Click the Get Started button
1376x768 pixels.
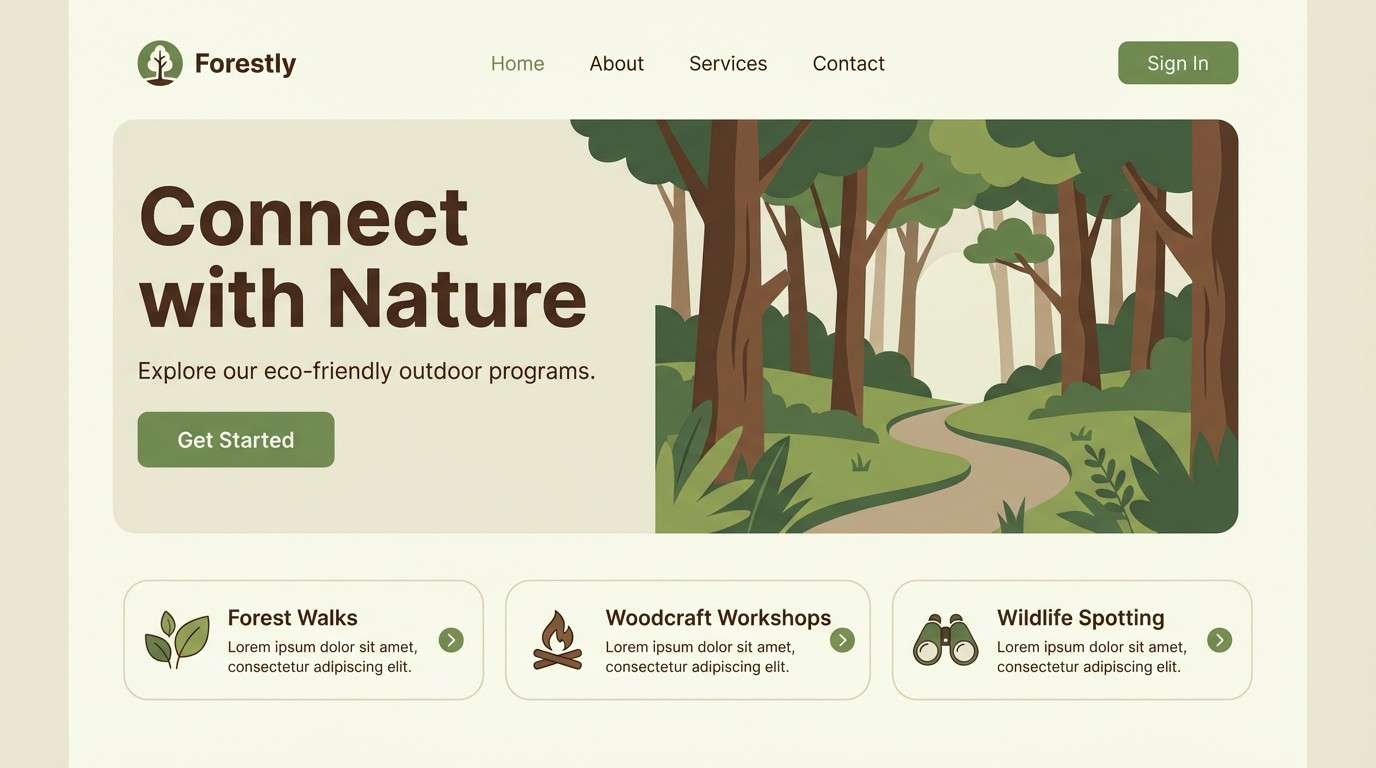236,439
